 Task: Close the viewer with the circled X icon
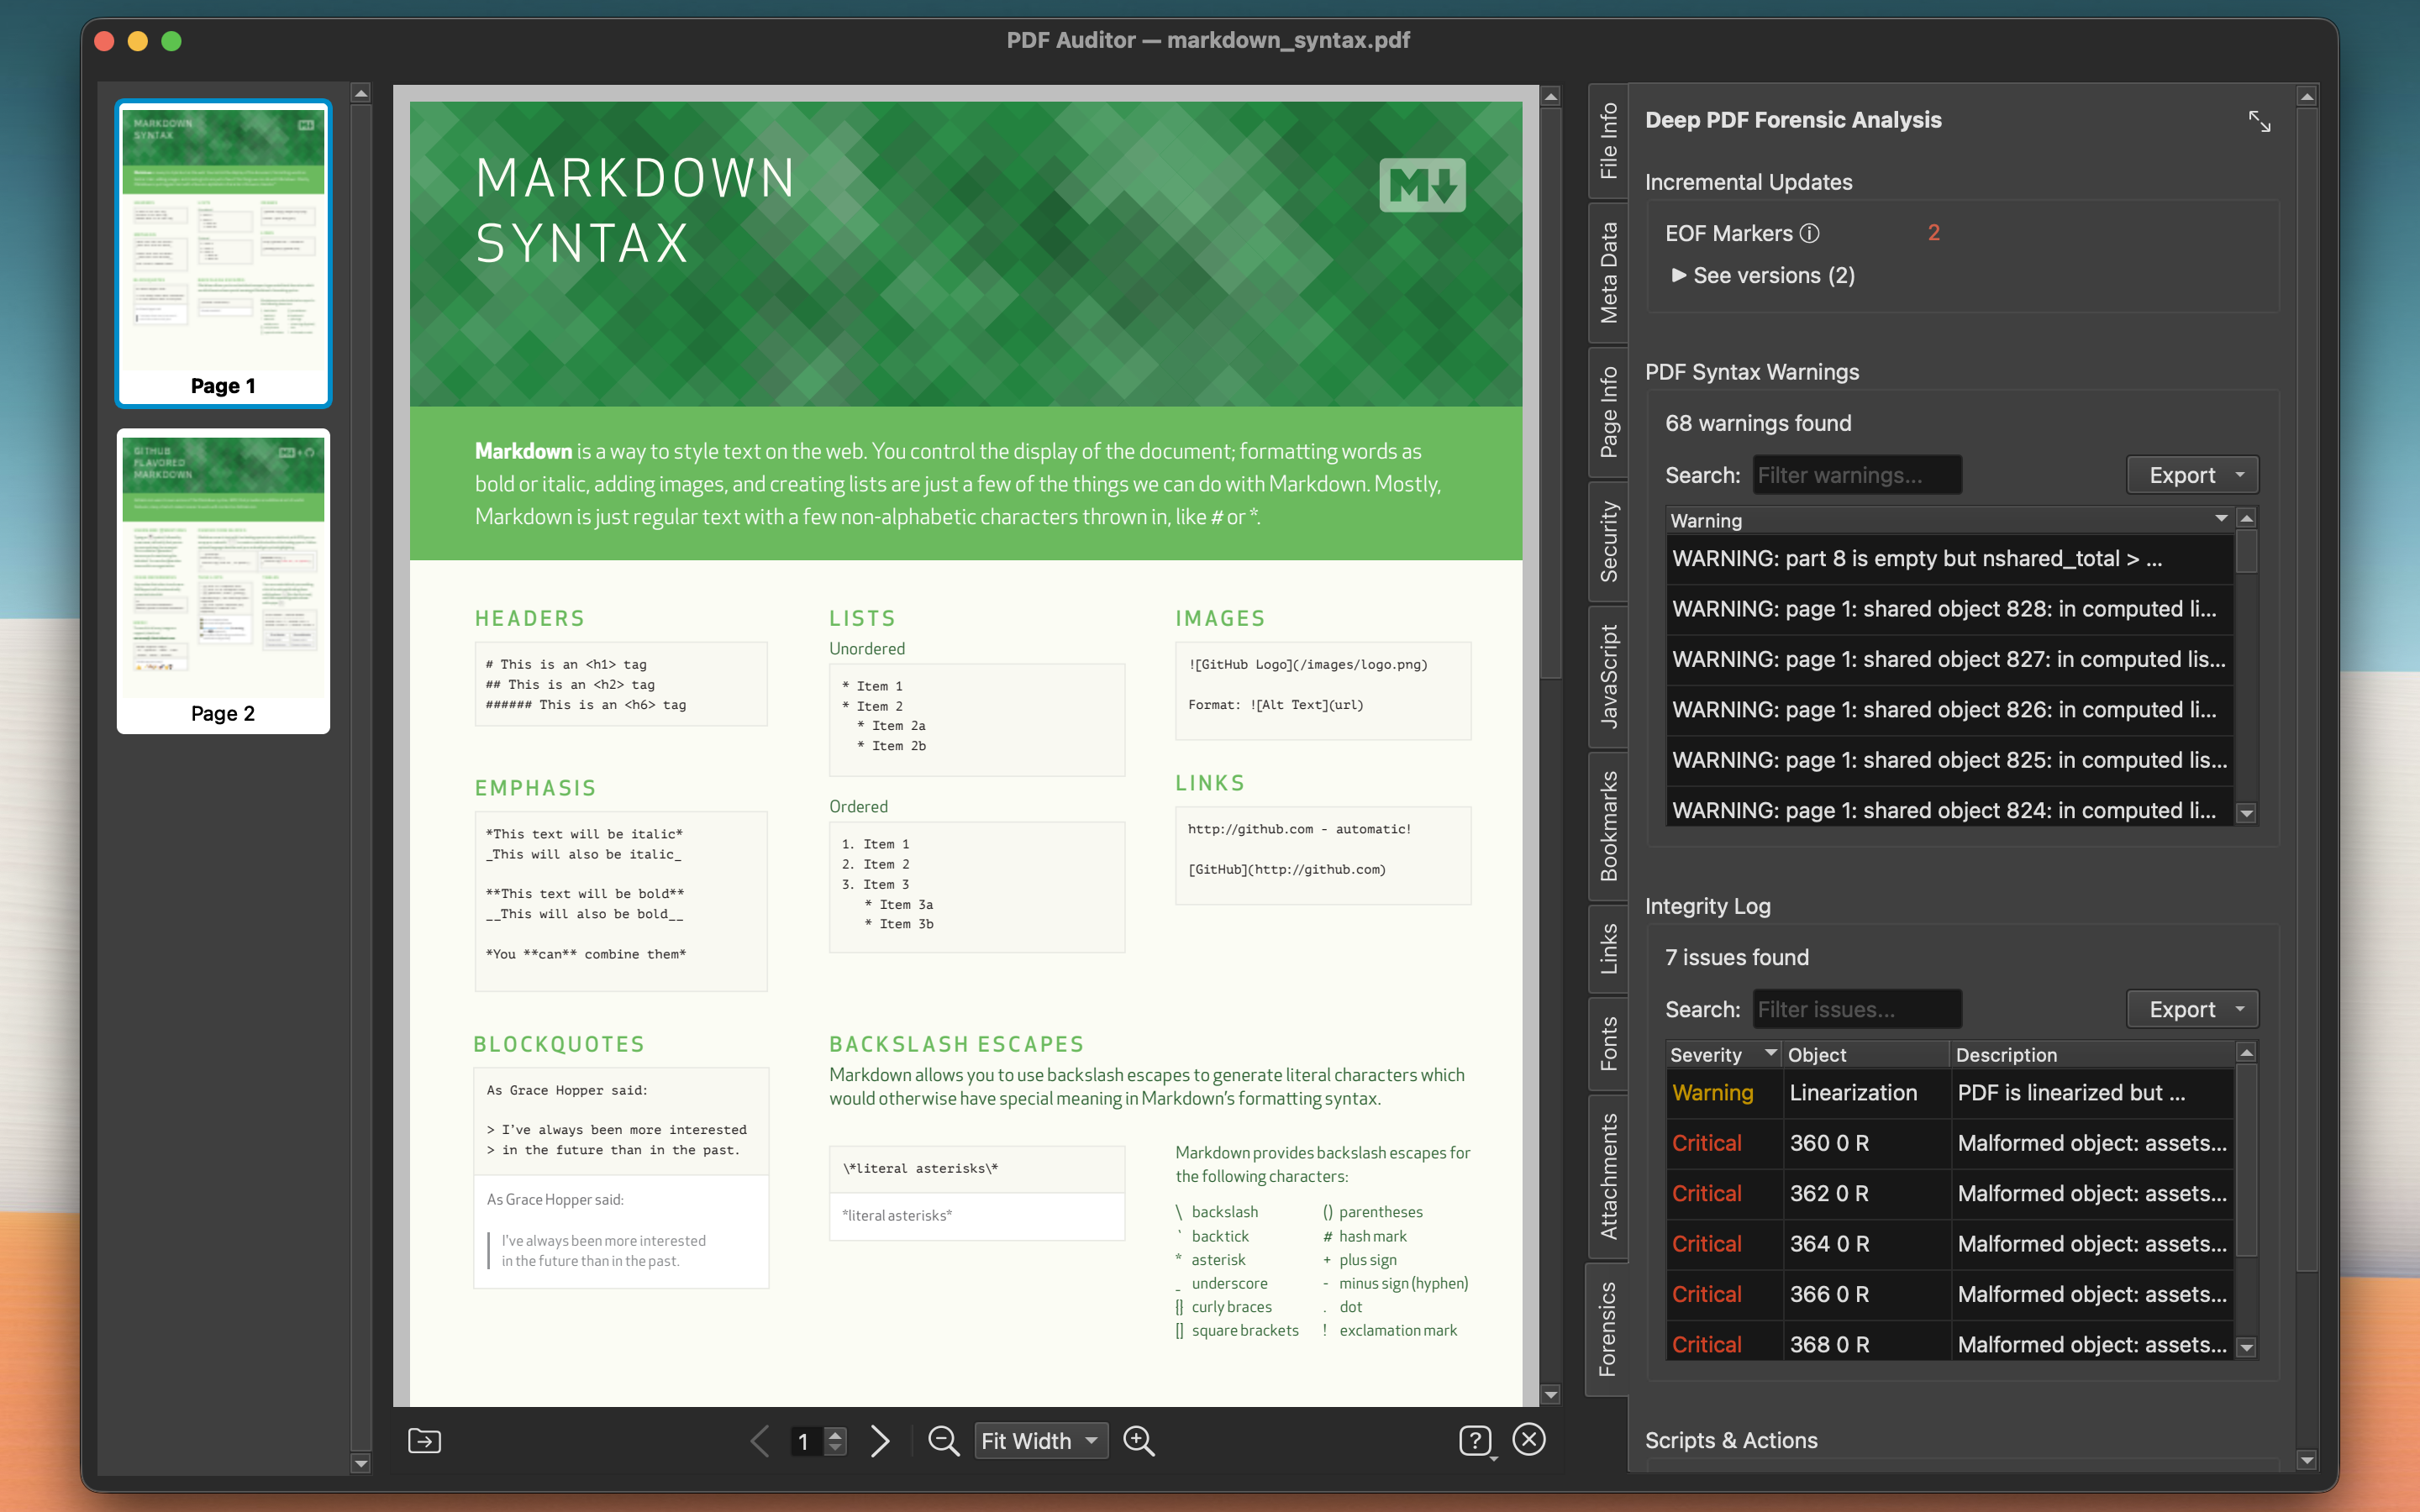pos(1530,1440)
